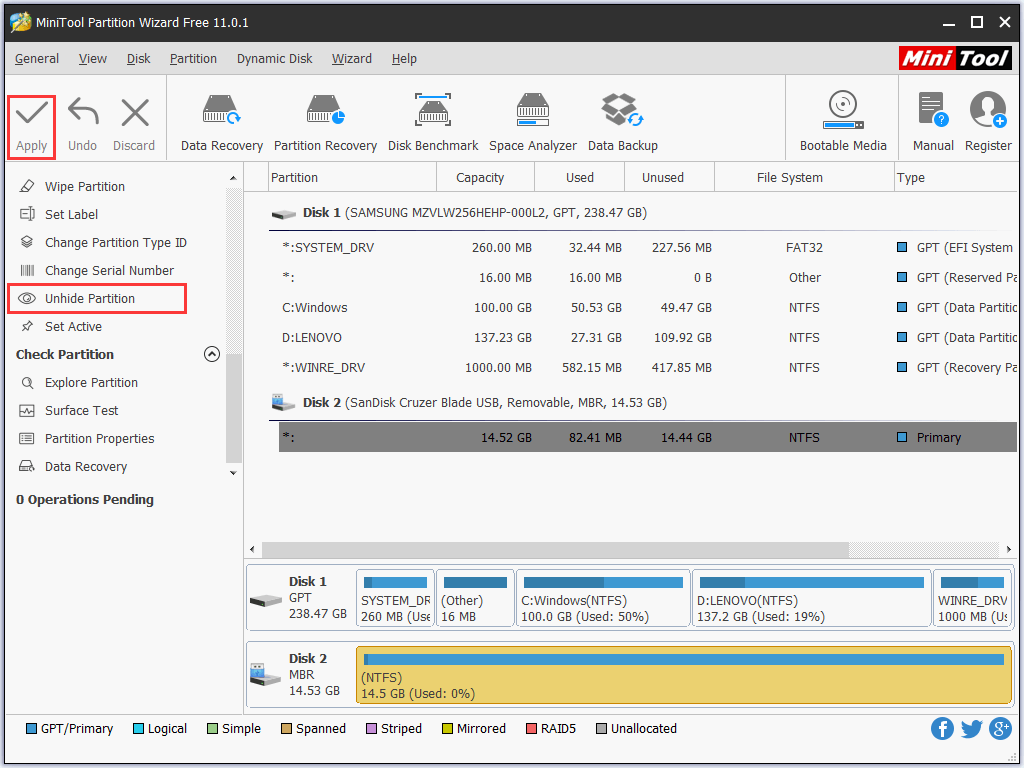This screenshot has height=768, width=1024.
Task: Sort by Partition column header
Action: click(x=352, y=178)
